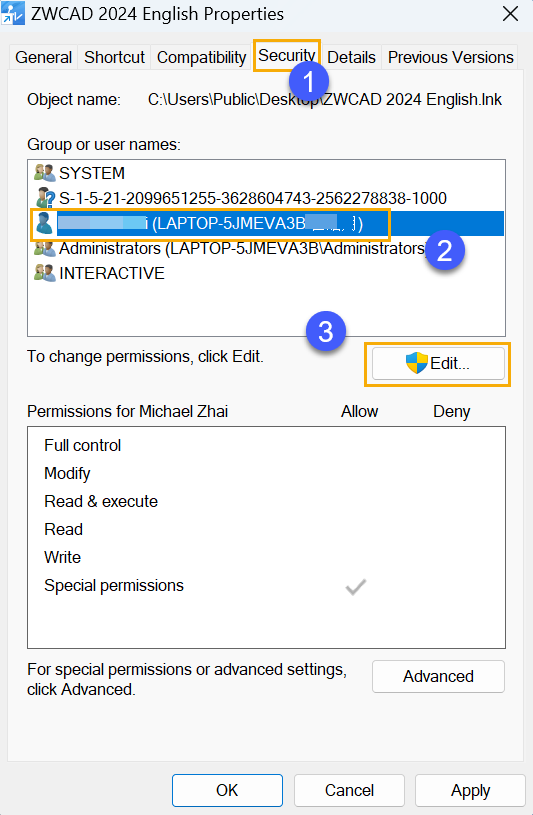Click the Advanced button
Screen dimensions: 533x815
438,676
